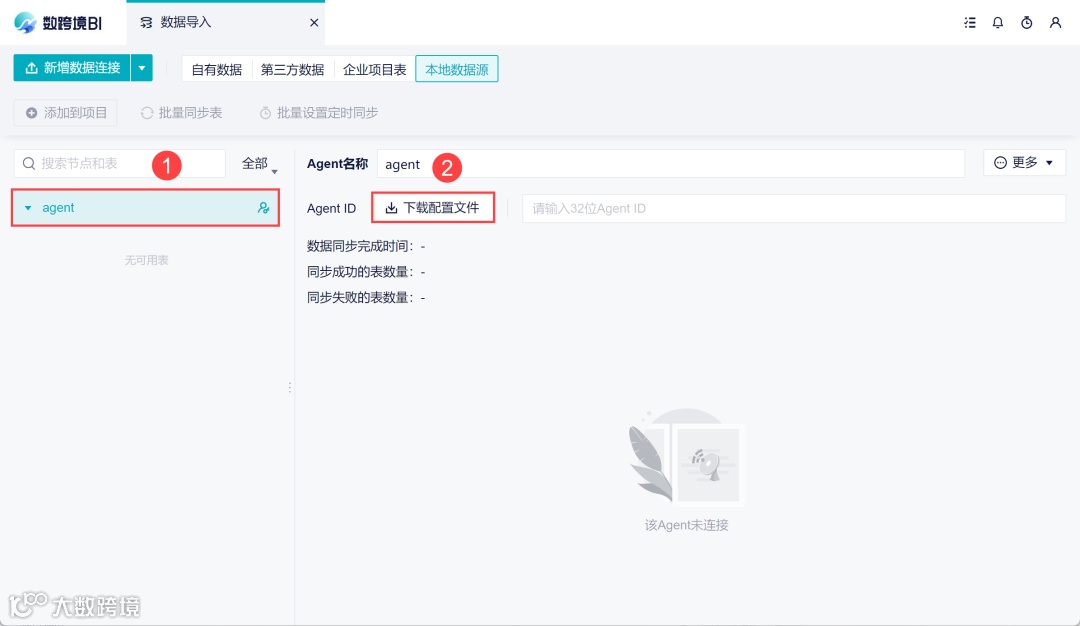Click the authorization icon beside agent node
This screenshot has height=626, width=1080.
pyautogui.click(x=262, y=207)
